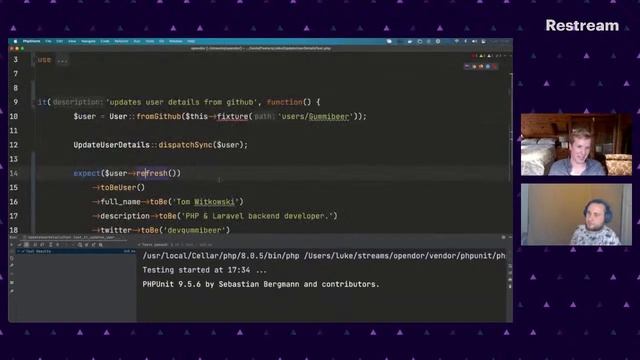Rerun the tests with the green play icon
The width and height of the screenshot is (640, 360).
11,245
